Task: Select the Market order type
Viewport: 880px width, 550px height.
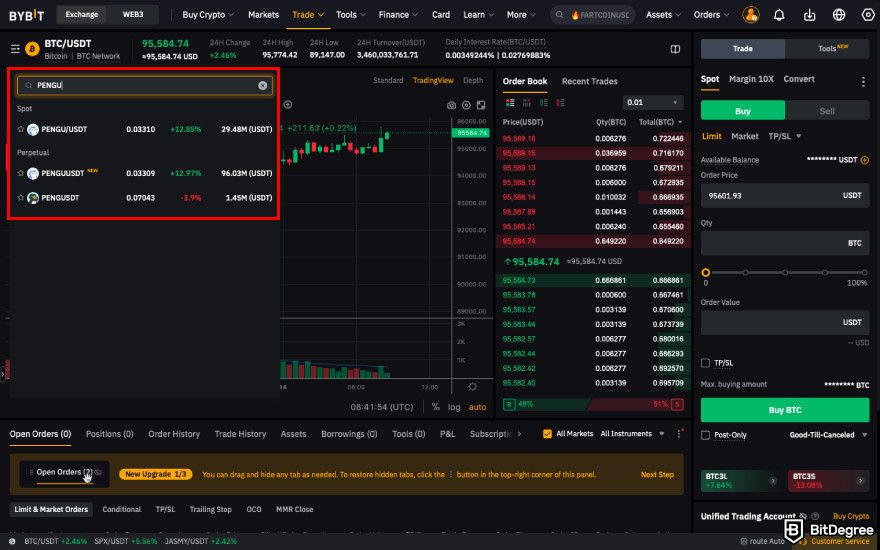Action: pos(745,136)
